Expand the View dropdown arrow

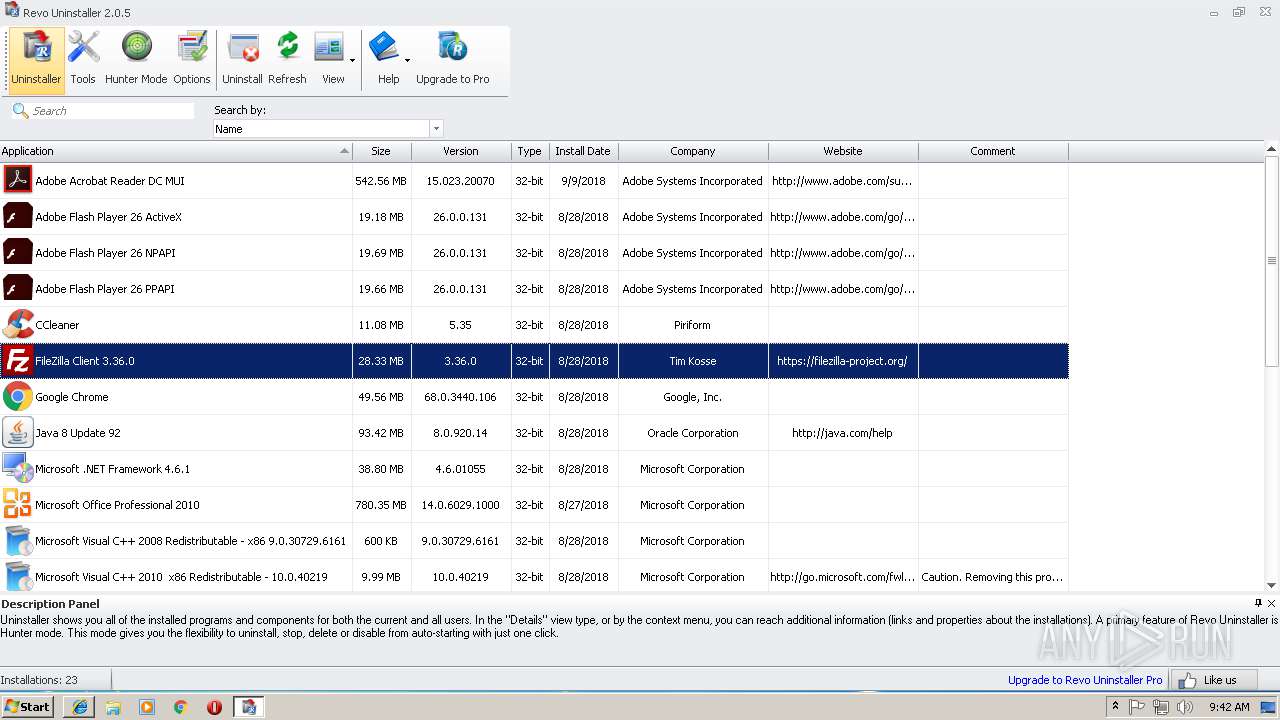coord(352,60)
